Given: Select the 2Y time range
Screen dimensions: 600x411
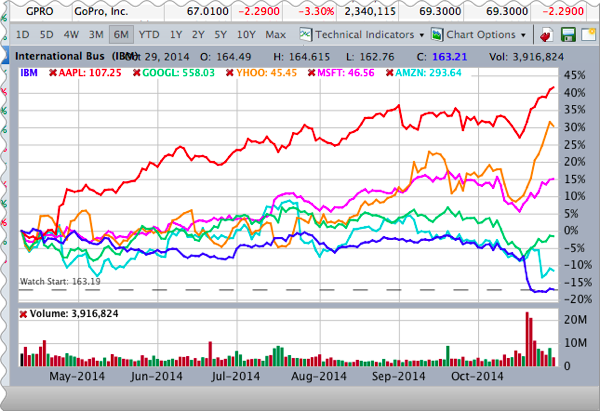Looking at the screenshot, I should coord(198,35).
